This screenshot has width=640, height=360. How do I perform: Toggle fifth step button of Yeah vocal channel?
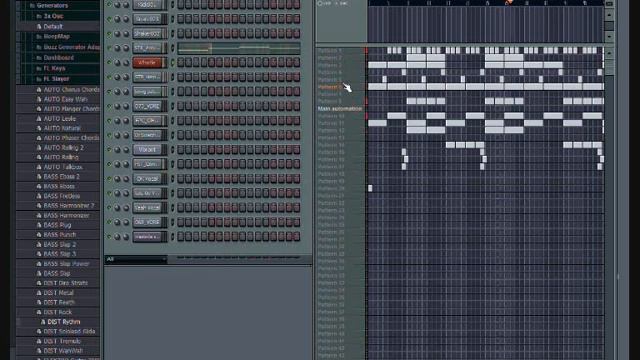click(x=211, y=208)
